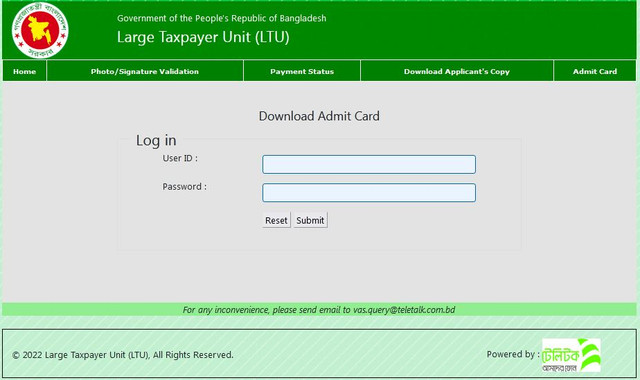The height and width of the screenshot is (380, 640).
Task: Open Download Applicant's Copy page
Action: (457, 71)
